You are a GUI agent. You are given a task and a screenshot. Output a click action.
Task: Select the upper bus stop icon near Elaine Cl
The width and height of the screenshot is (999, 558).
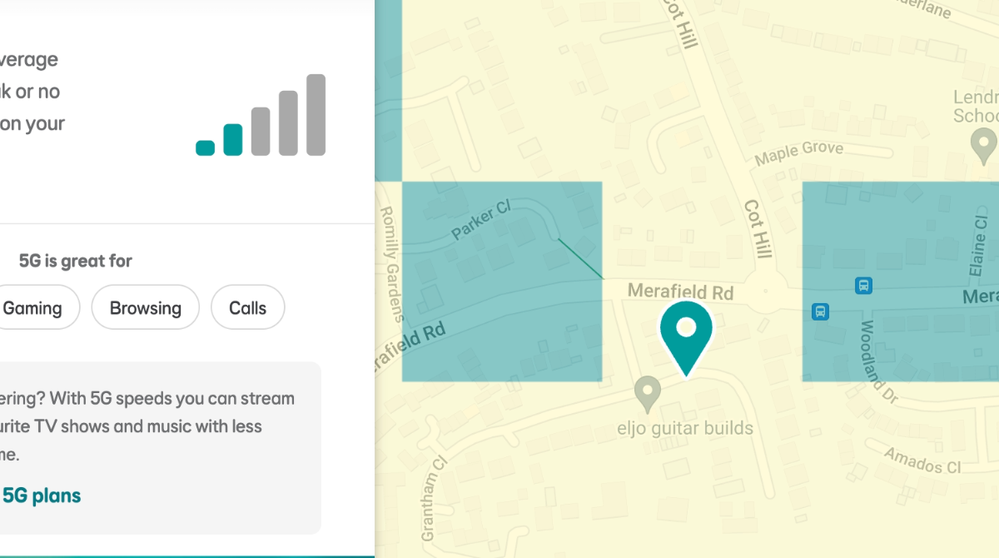pyautogui.click(x=863, y=286)
